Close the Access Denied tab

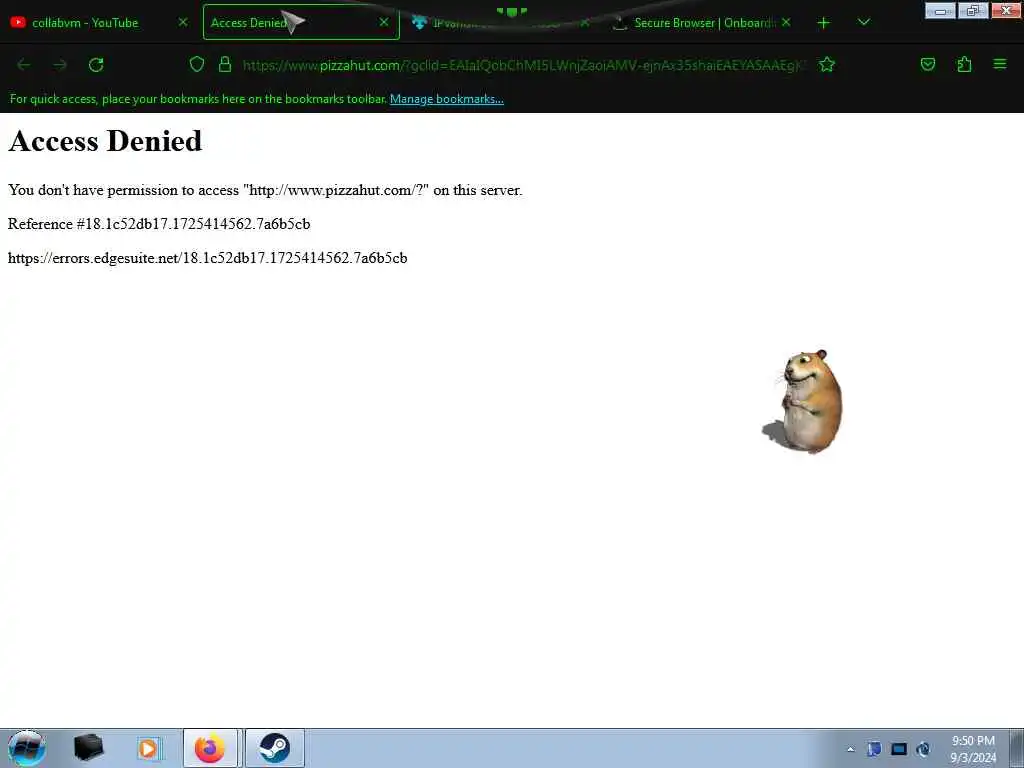pyautogui.click(x=384, y=22)
